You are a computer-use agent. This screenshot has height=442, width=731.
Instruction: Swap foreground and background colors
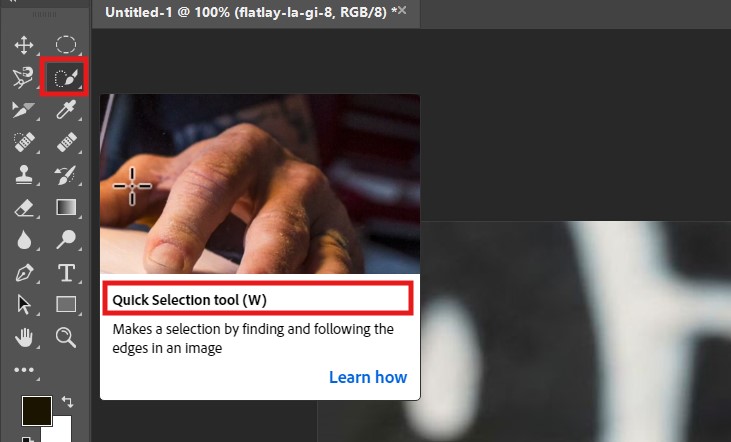tap(67, 401)
